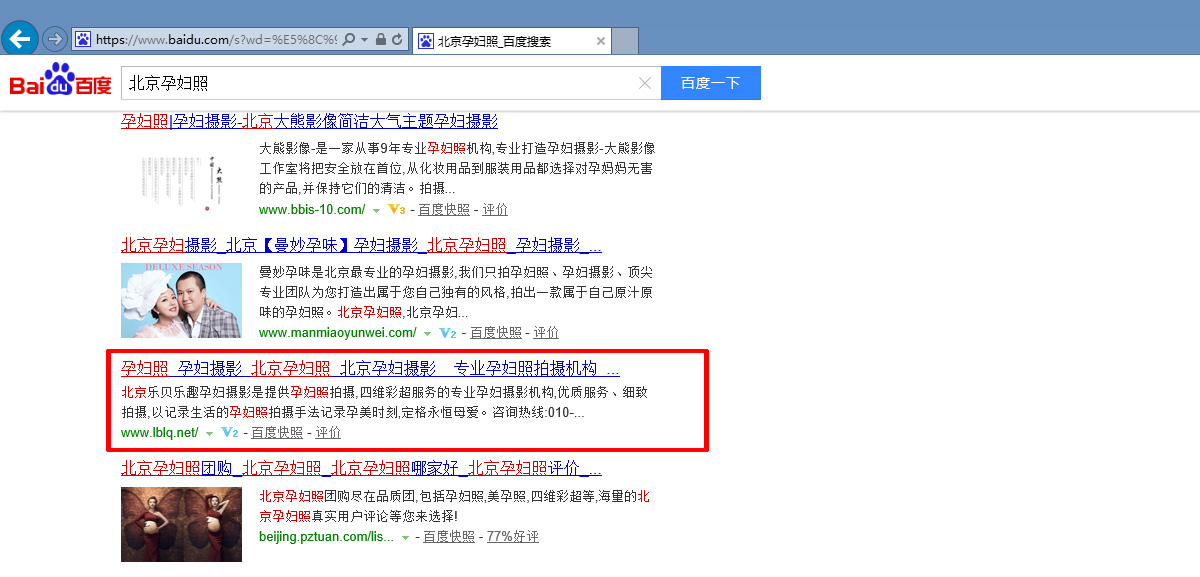
Task: Click the 百度一下 search button
Action: point(710,83)
